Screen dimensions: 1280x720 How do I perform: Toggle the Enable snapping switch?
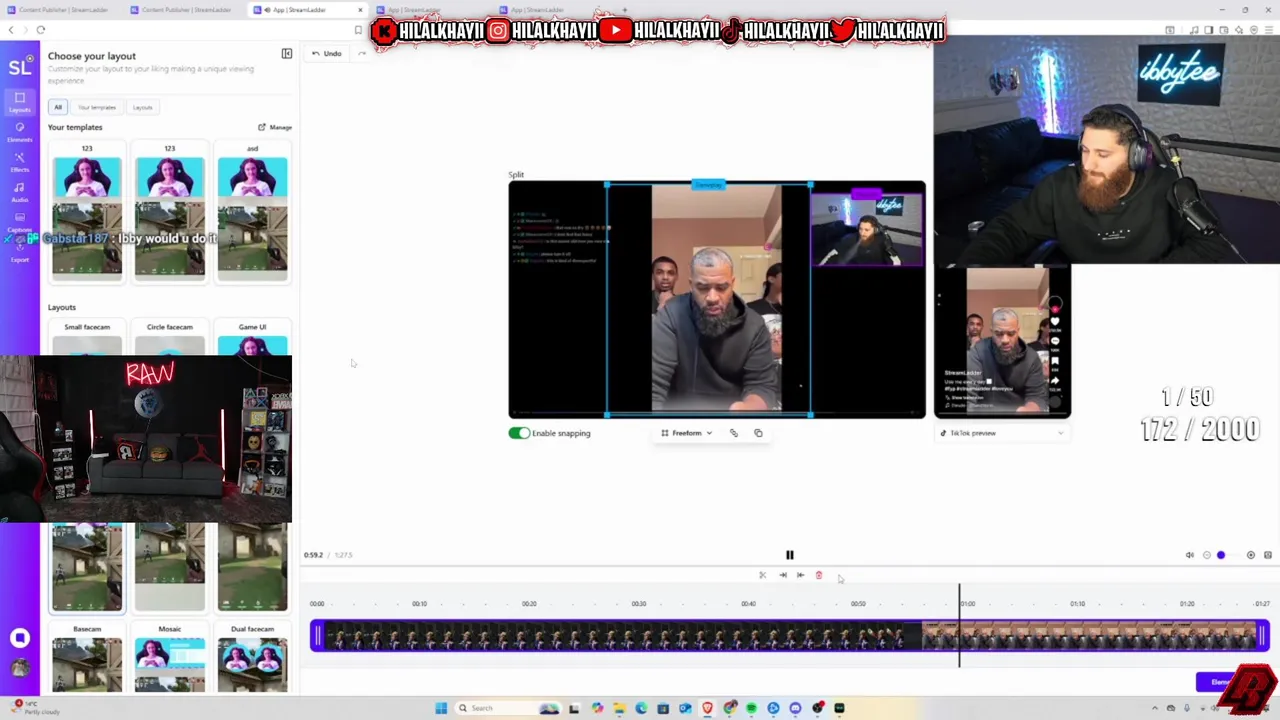[x=519, y=433]
